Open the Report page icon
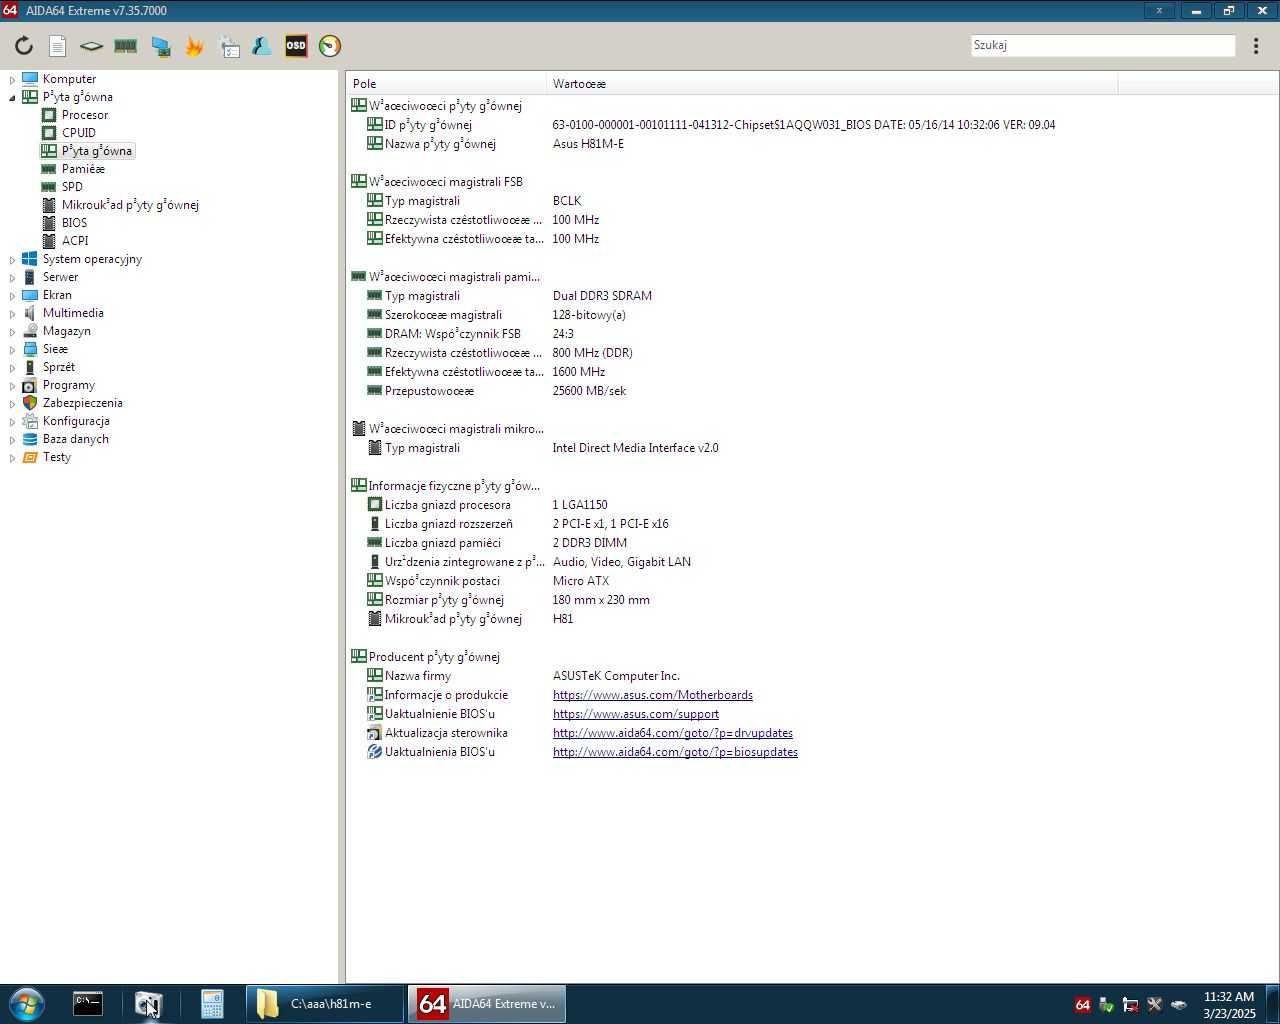Screen dimensions: 1280x1024 58,46
